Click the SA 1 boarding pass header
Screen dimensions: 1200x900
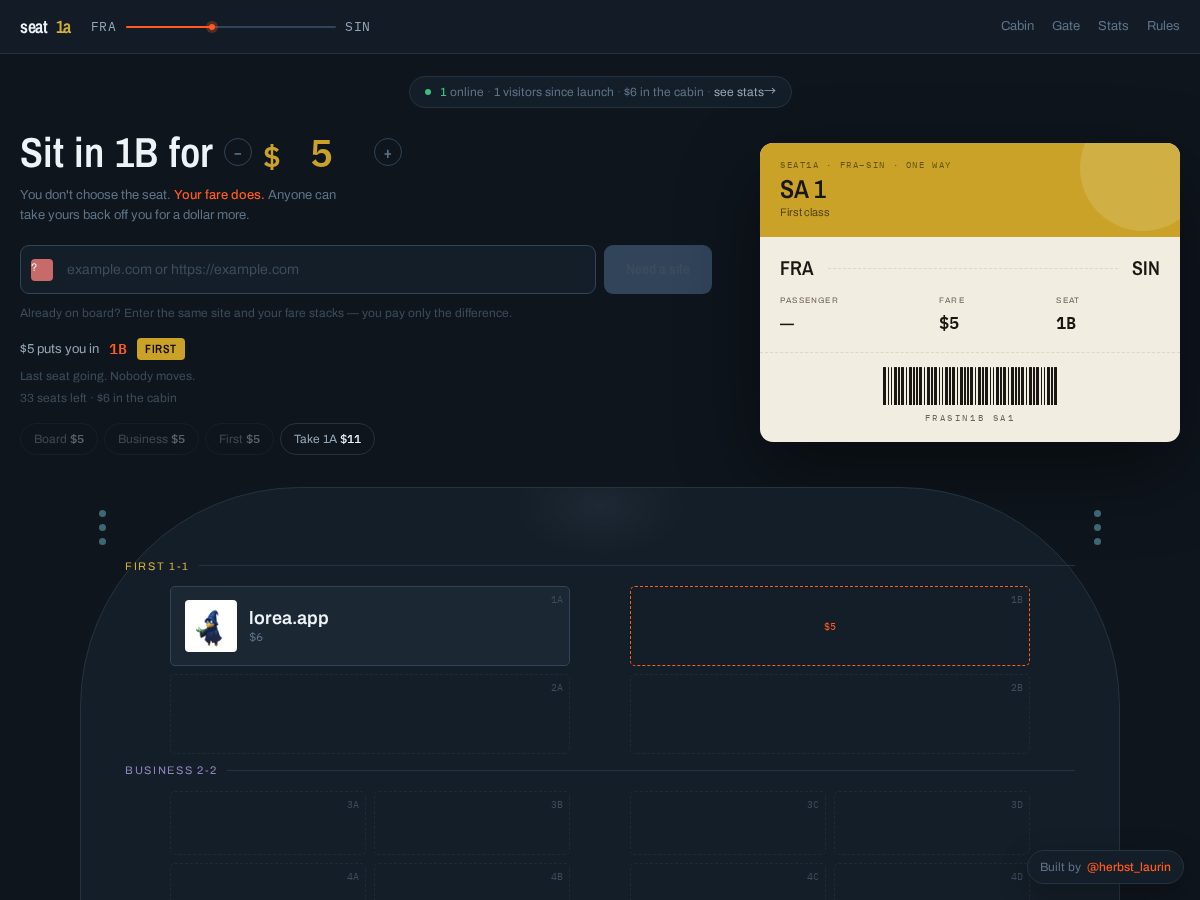(970, 190)
